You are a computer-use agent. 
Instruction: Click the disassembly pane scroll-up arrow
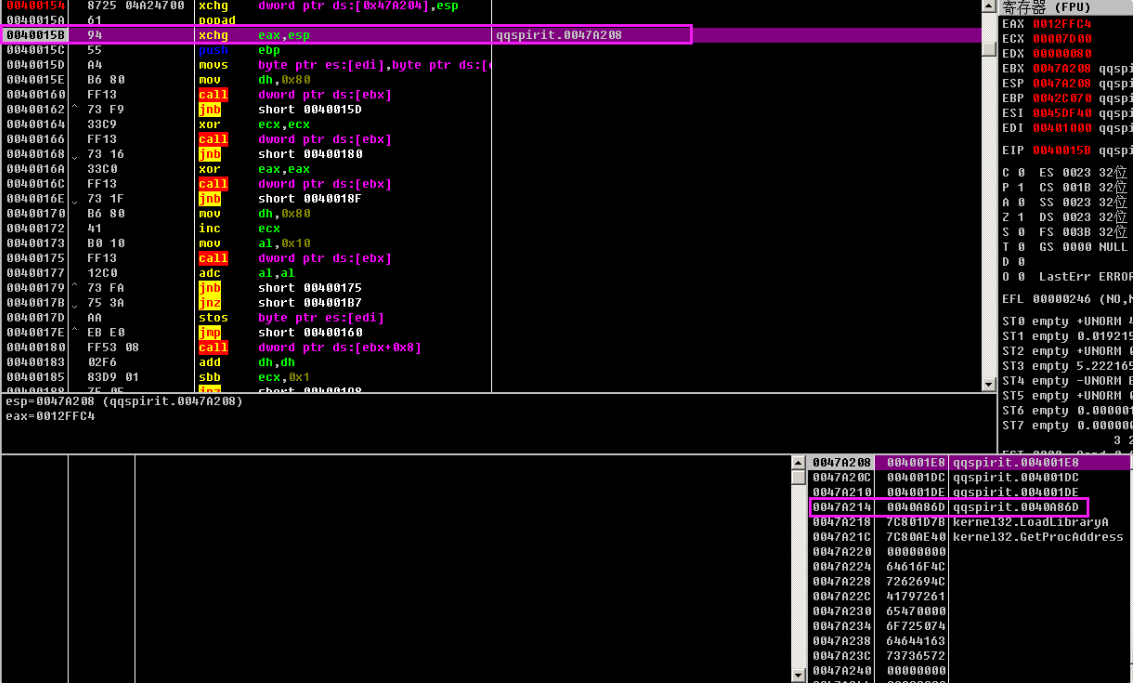point(989,6)
